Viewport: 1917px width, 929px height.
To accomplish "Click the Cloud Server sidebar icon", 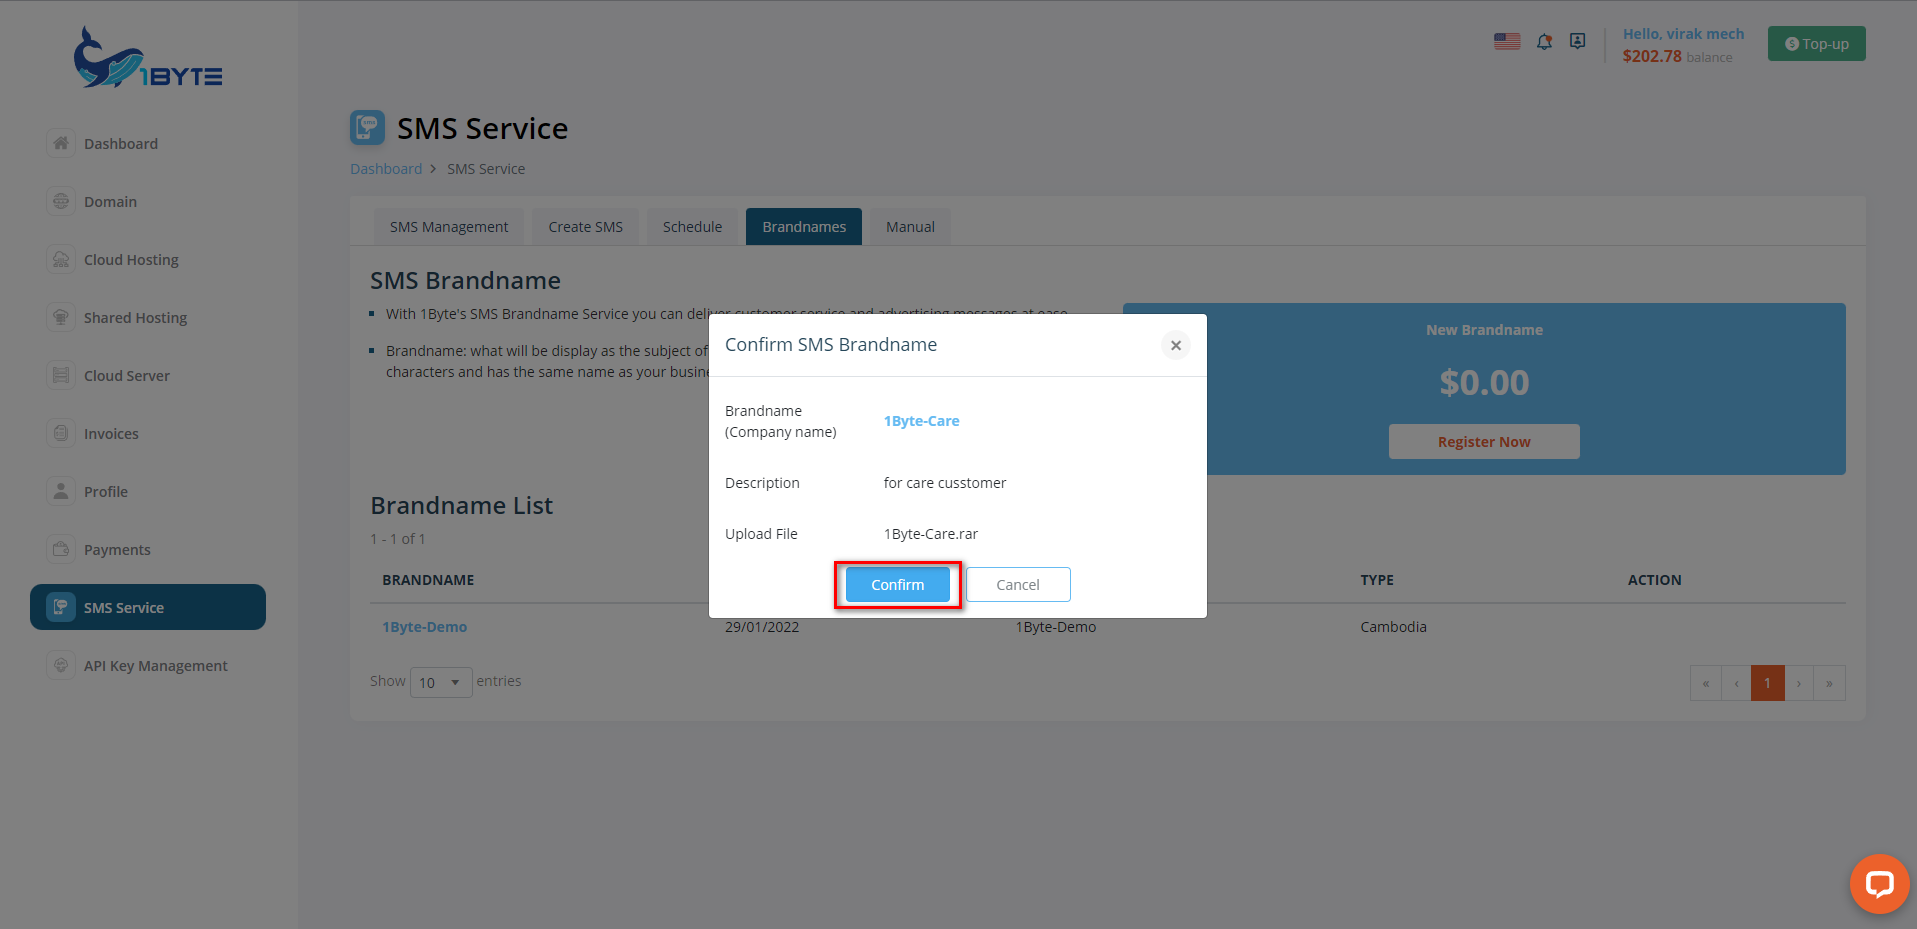I will coord(61,375).
